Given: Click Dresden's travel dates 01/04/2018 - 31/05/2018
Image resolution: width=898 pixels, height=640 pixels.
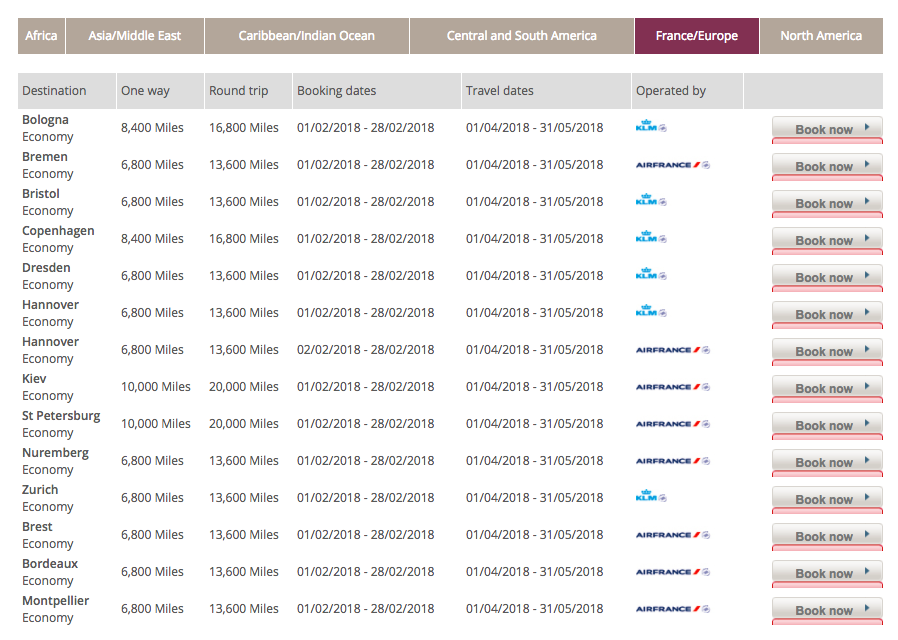Looking at the screenshot, I should pos(534,276).
